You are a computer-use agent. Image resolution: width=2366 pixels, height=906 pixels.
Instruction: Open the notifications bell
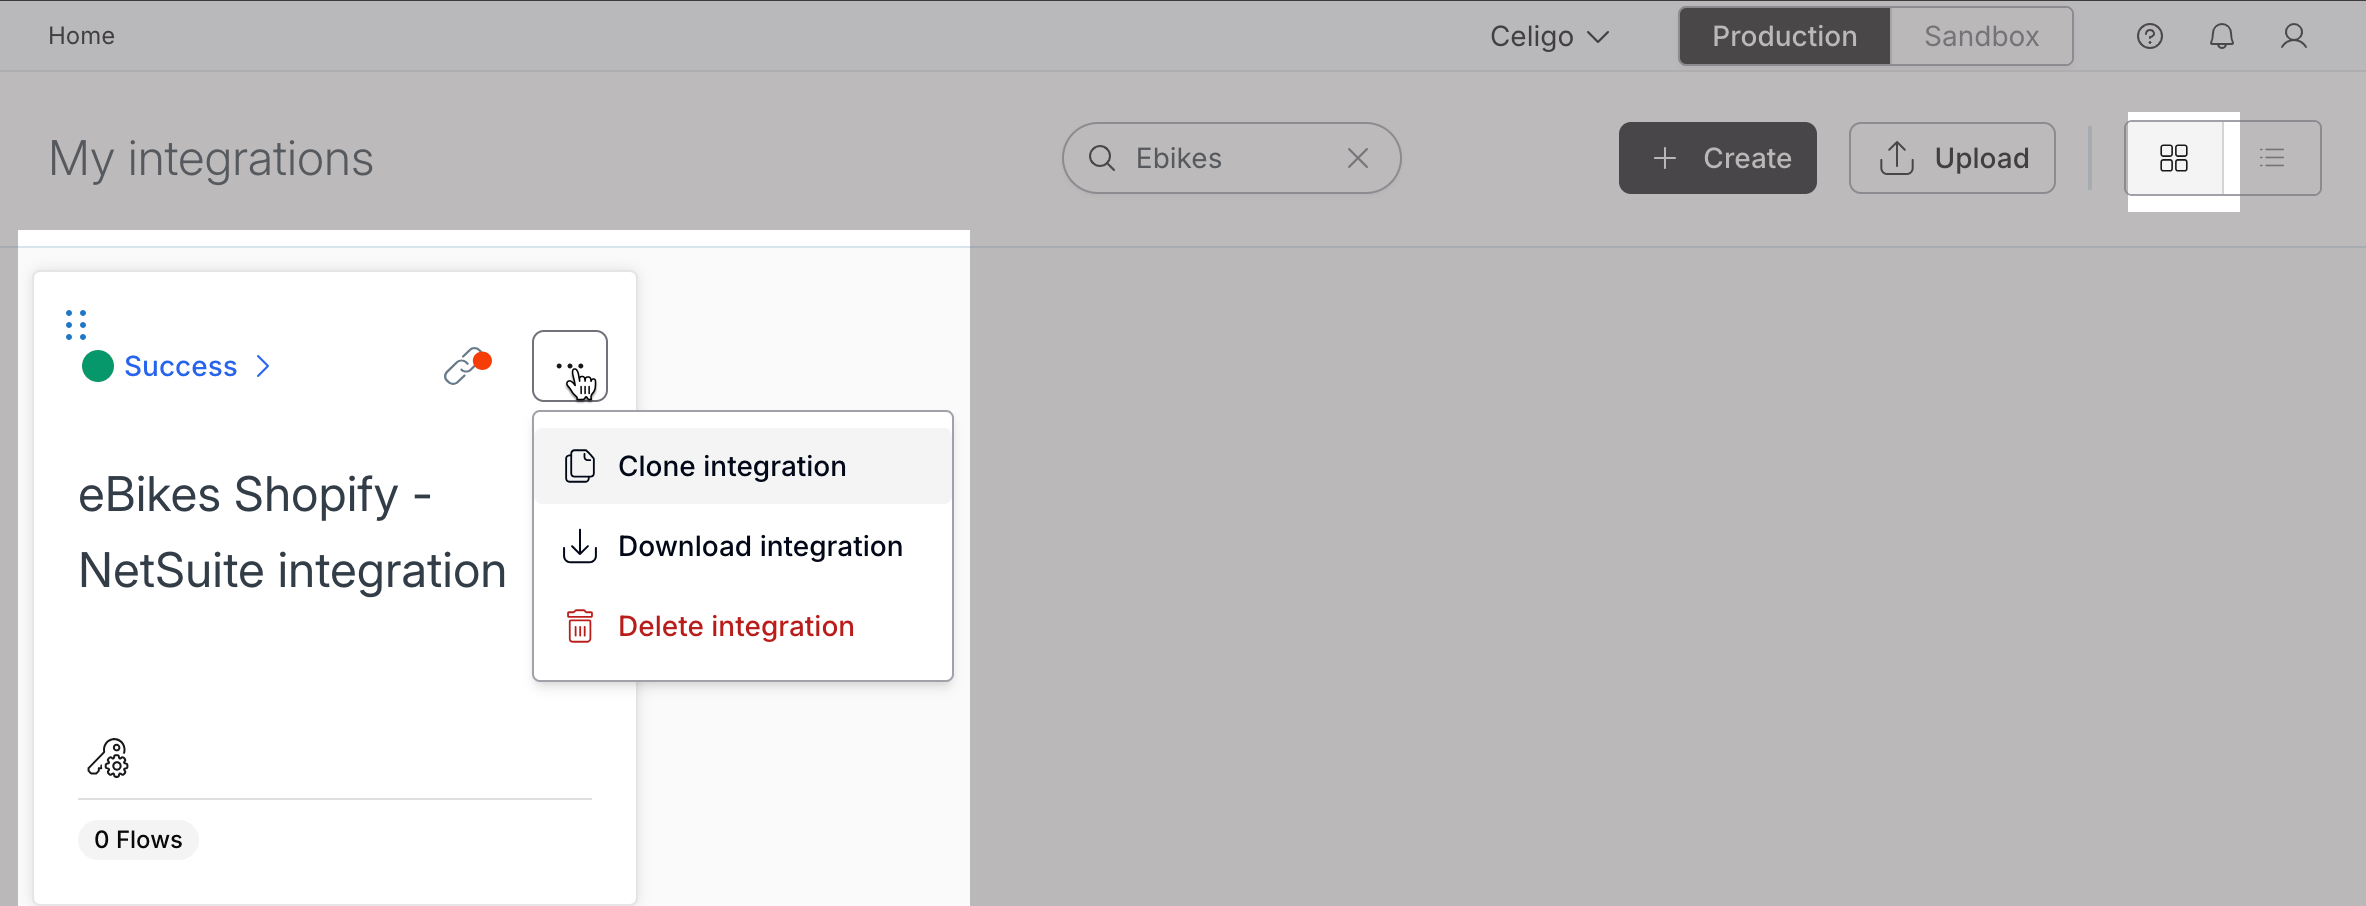2221,36
